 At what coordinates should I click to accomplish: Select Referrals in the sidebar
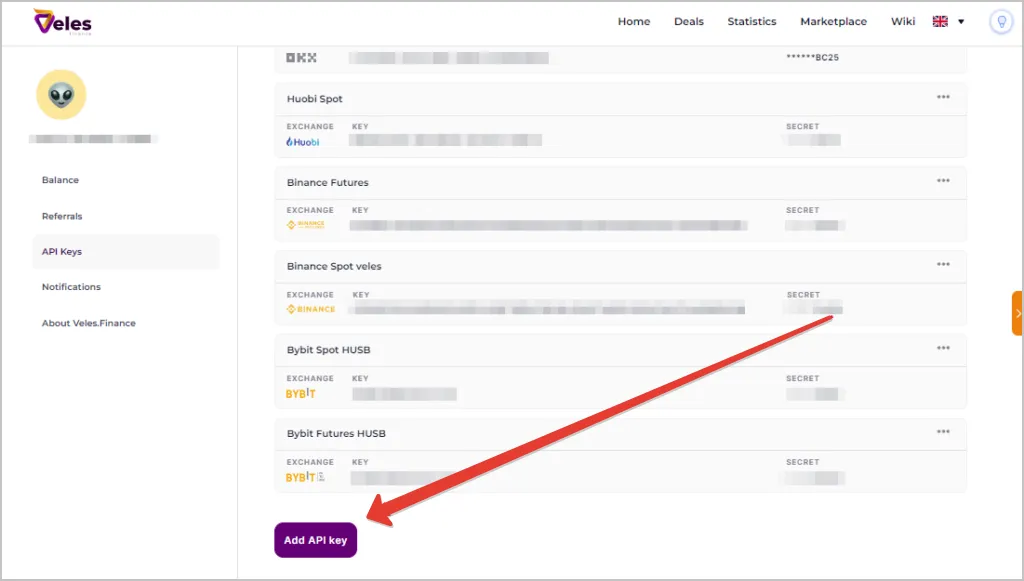(x=62, y=216)
